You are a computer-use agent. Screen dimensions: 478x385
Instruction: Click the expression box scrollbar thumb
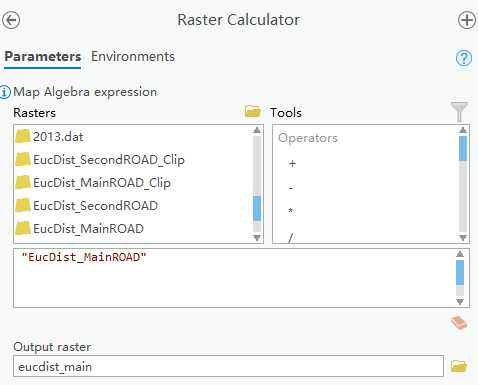460,273
